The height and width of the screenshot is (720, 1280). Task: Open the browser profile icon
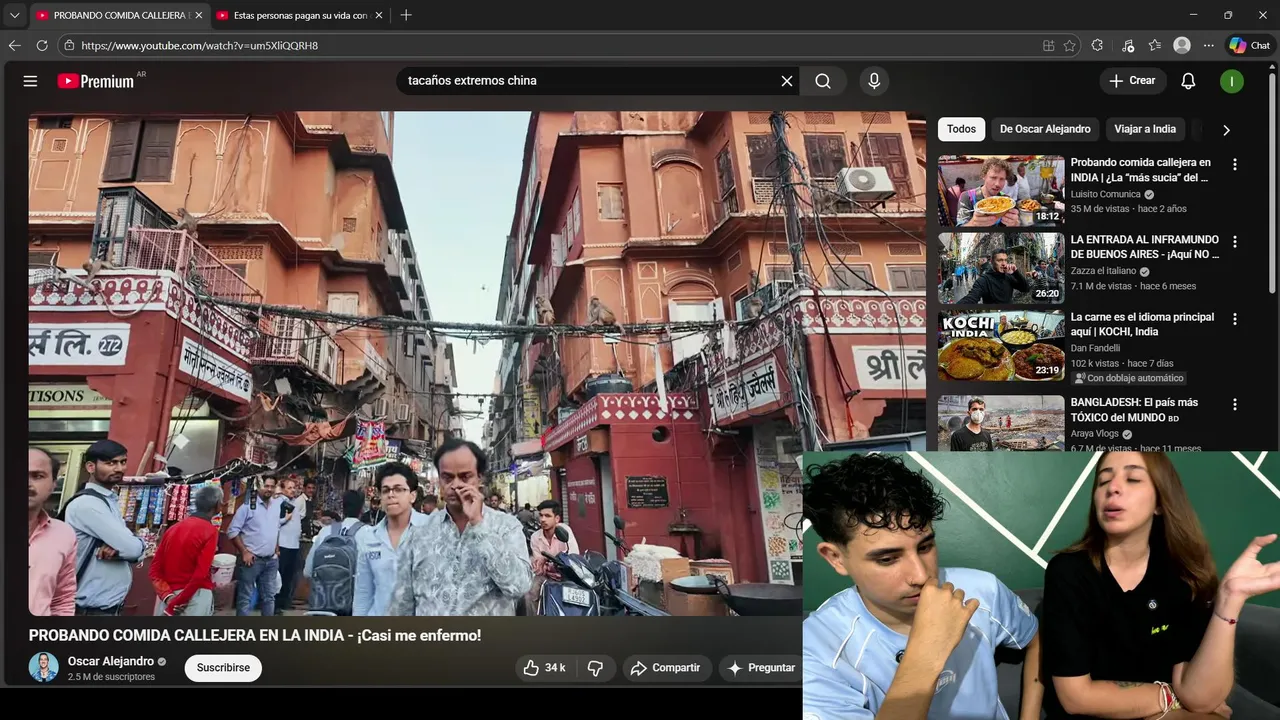point(1182,45)
